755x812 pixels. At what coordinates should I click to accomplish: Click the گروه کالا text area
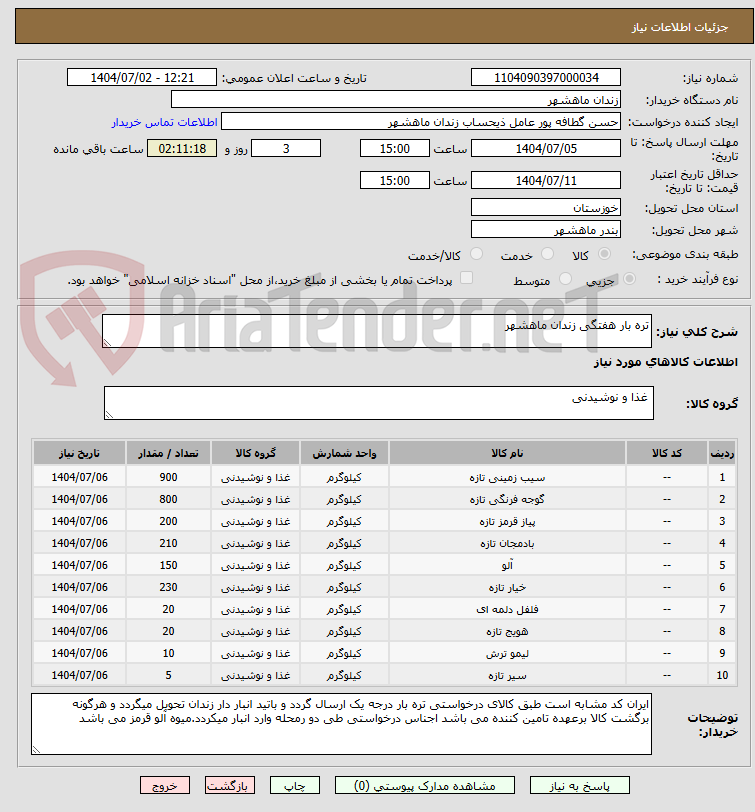tap(379, 402)
